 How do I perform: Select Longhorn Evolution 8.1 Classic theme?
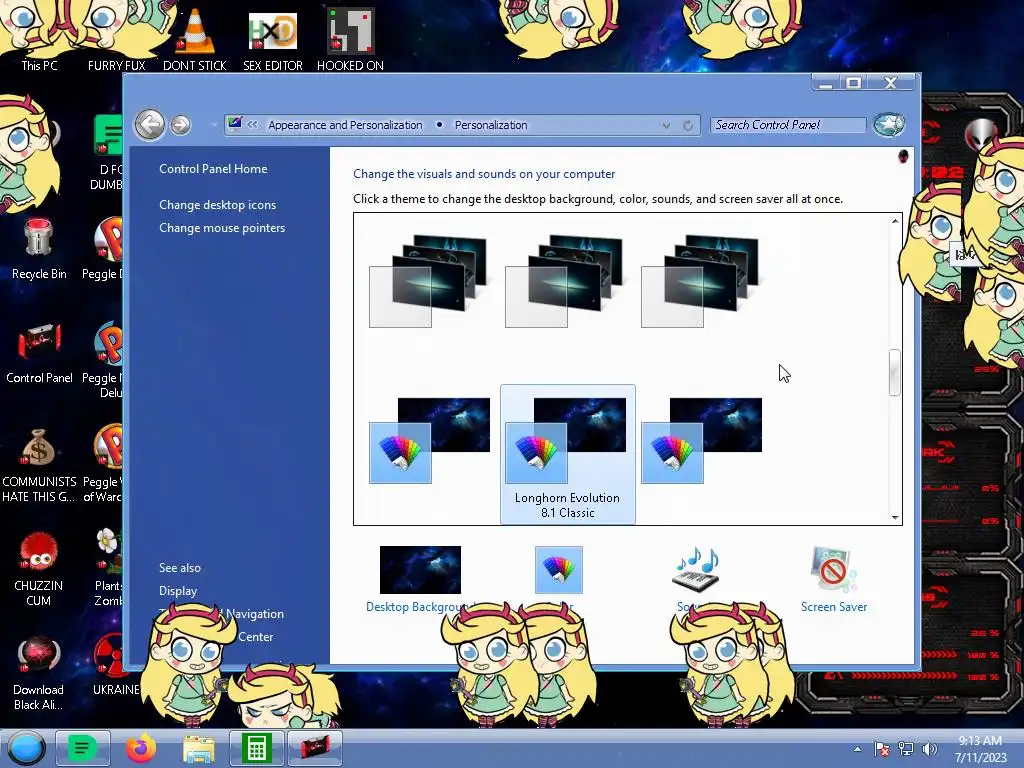(x=568, y=455)
